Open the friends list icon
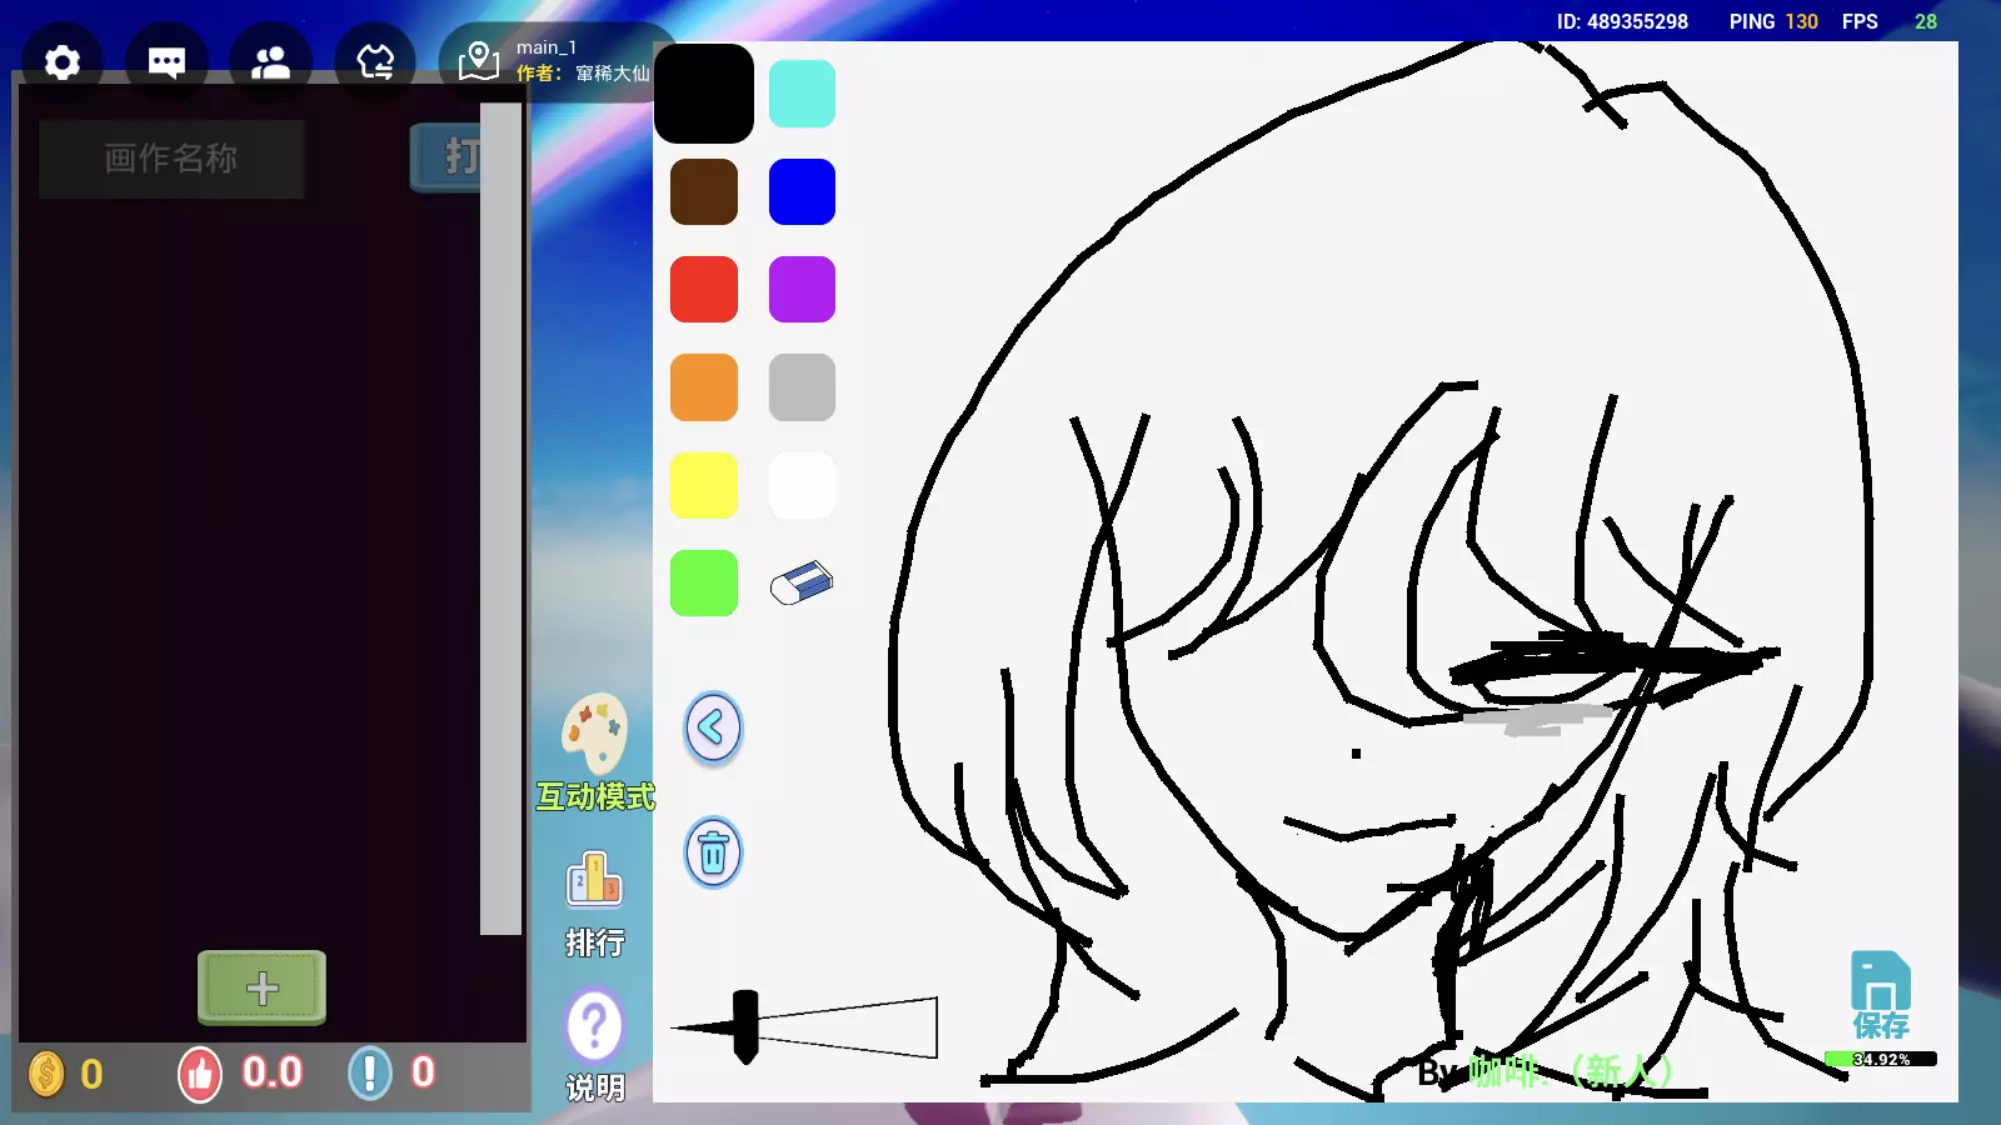 pyautogui.click(x=270, y=62)
